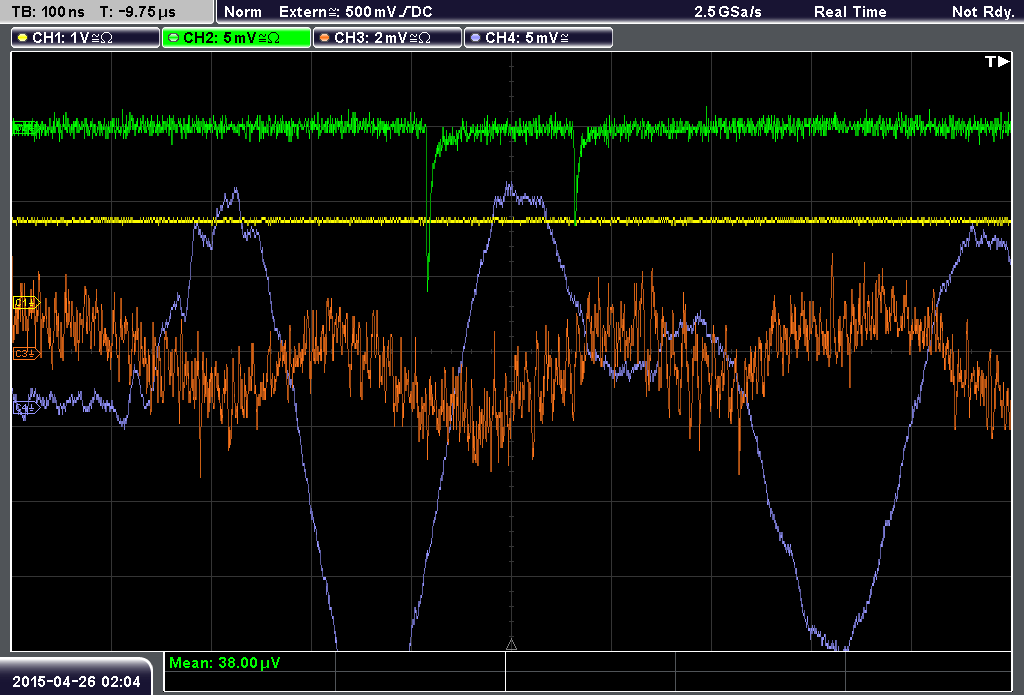This screenshot has height=695, width=1024.
Task: Click the green C2 ground level marker
Action: (x=25, y=127)
